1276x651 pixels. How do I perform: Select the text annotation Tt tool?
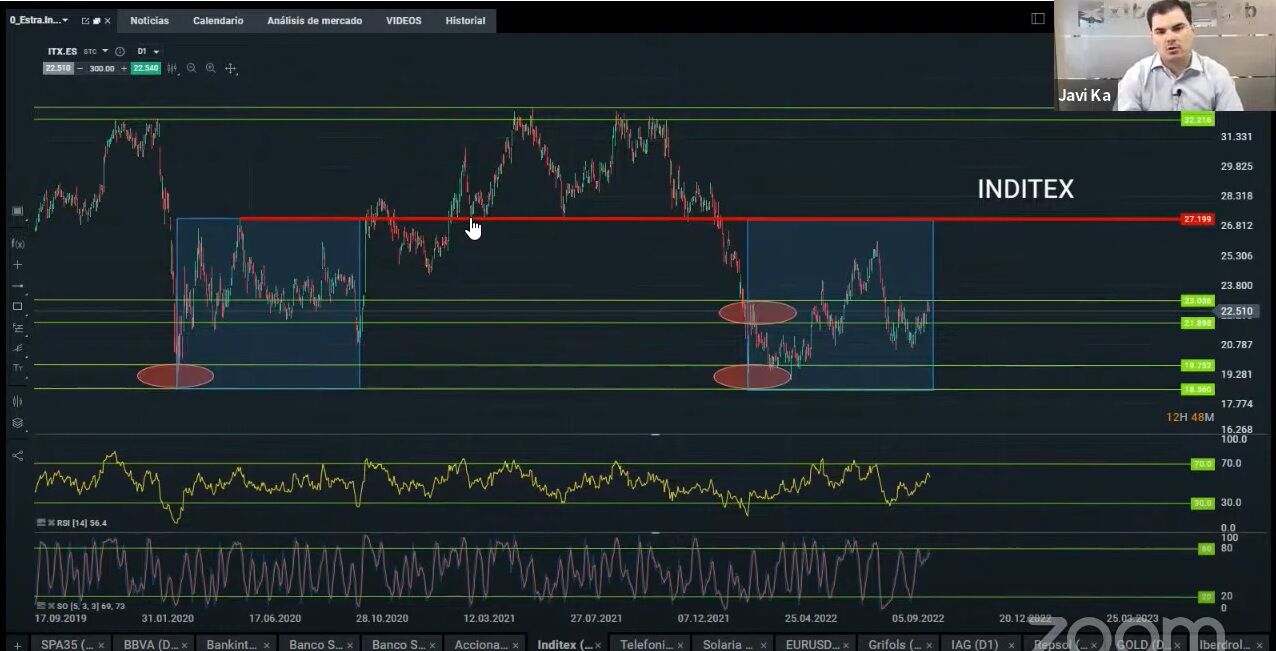[17, 368]
